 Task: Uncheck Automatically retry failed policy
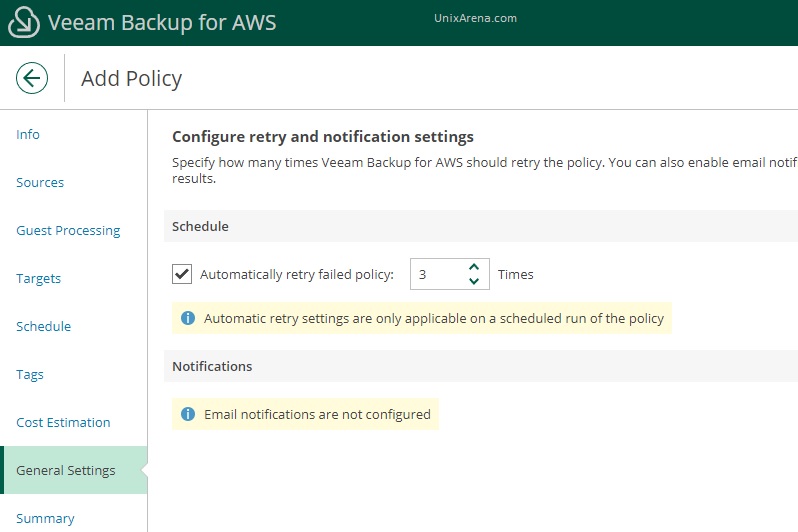point(182,274)
